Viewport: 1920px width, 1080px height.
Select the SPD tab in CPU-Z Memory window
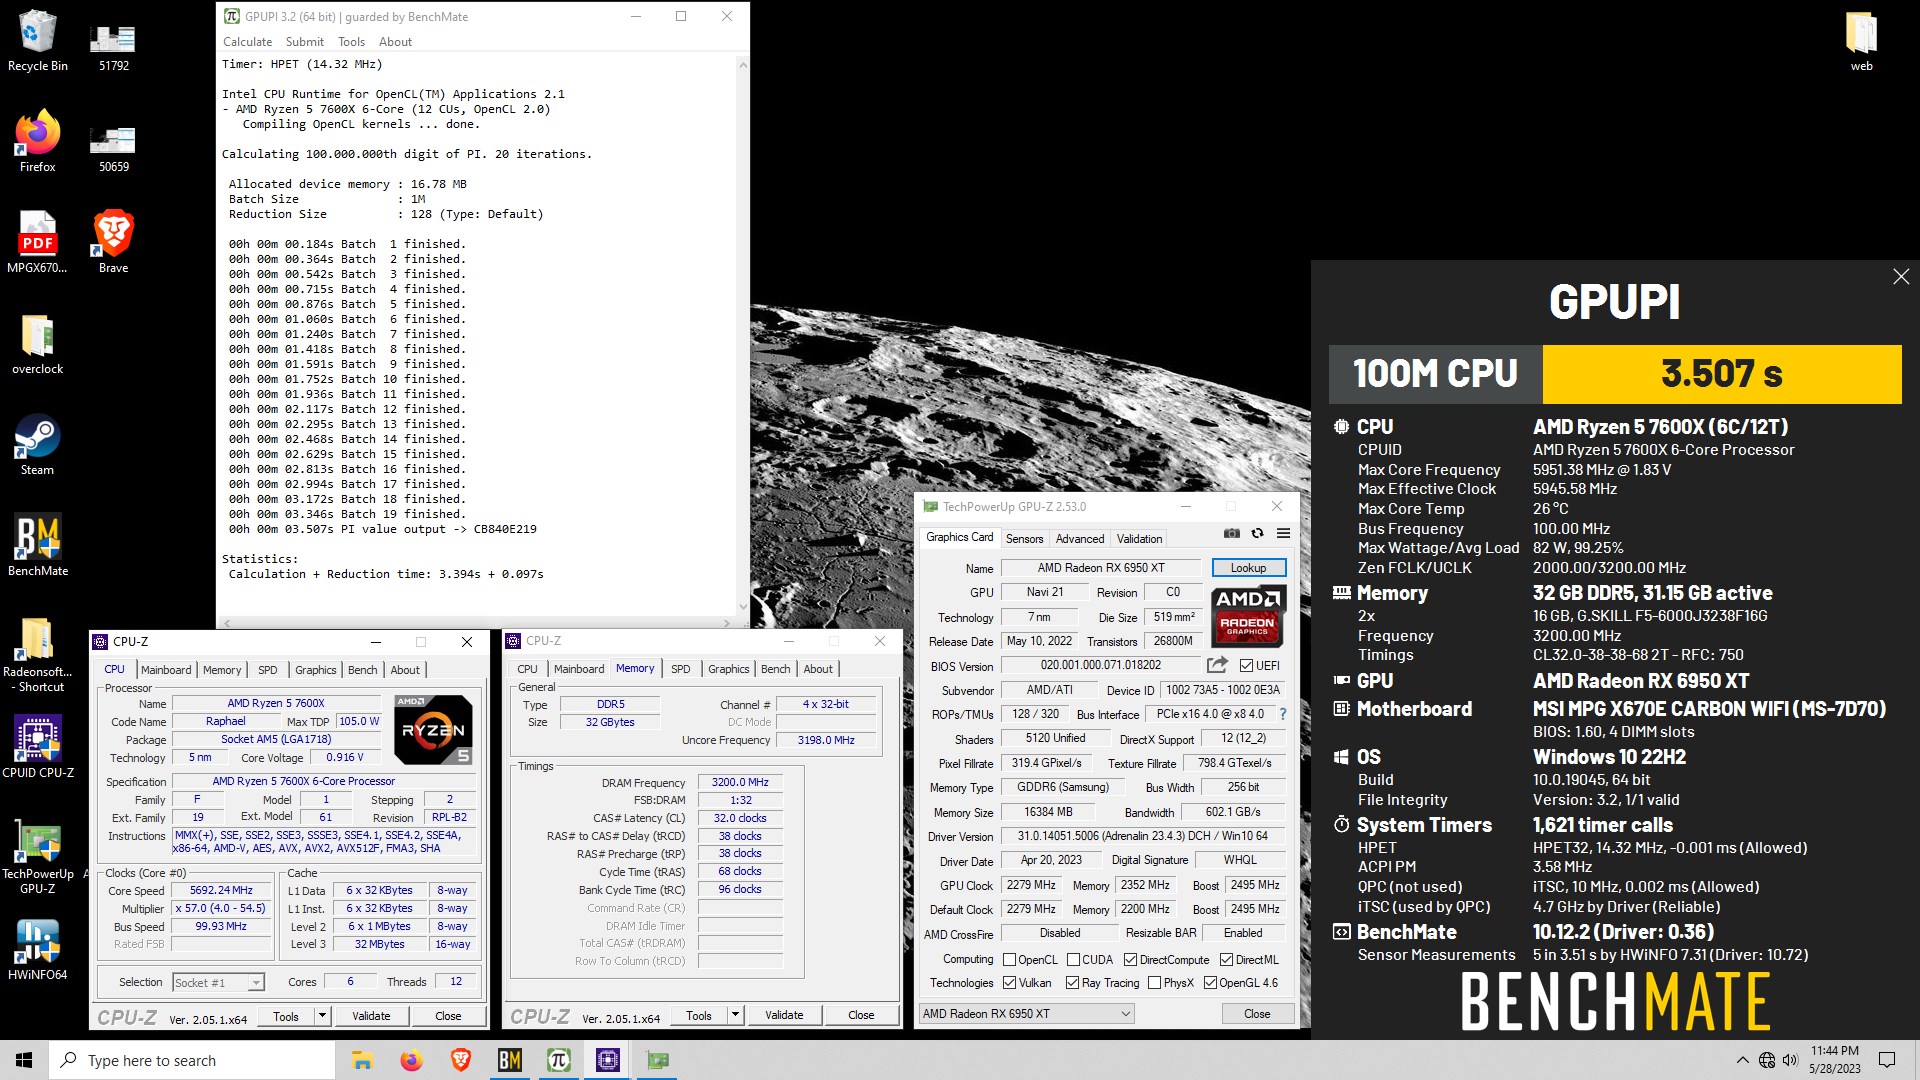[680, 669]
